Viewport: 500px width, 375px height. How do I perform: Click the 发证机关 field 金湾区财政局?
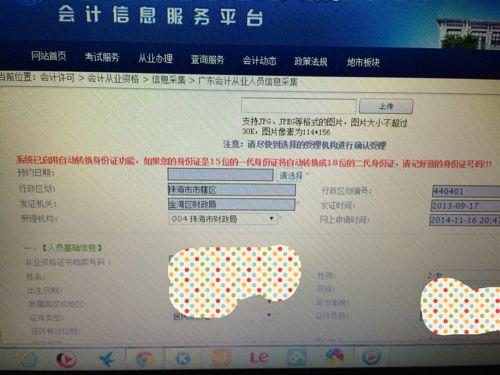coord(231,204)
